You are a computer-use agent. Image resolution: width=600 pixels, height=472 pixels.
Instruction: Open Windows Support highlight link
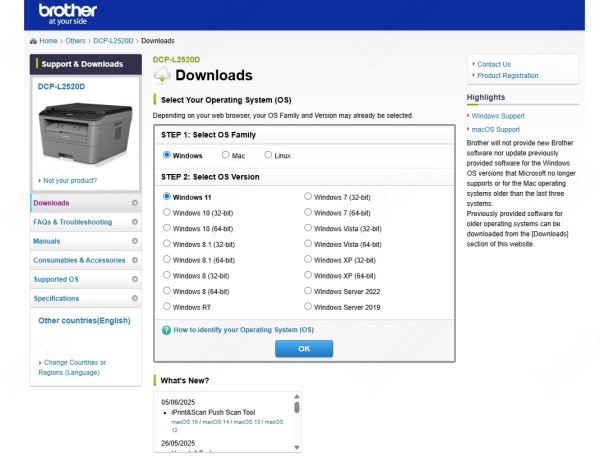click(x=498, y=116)
